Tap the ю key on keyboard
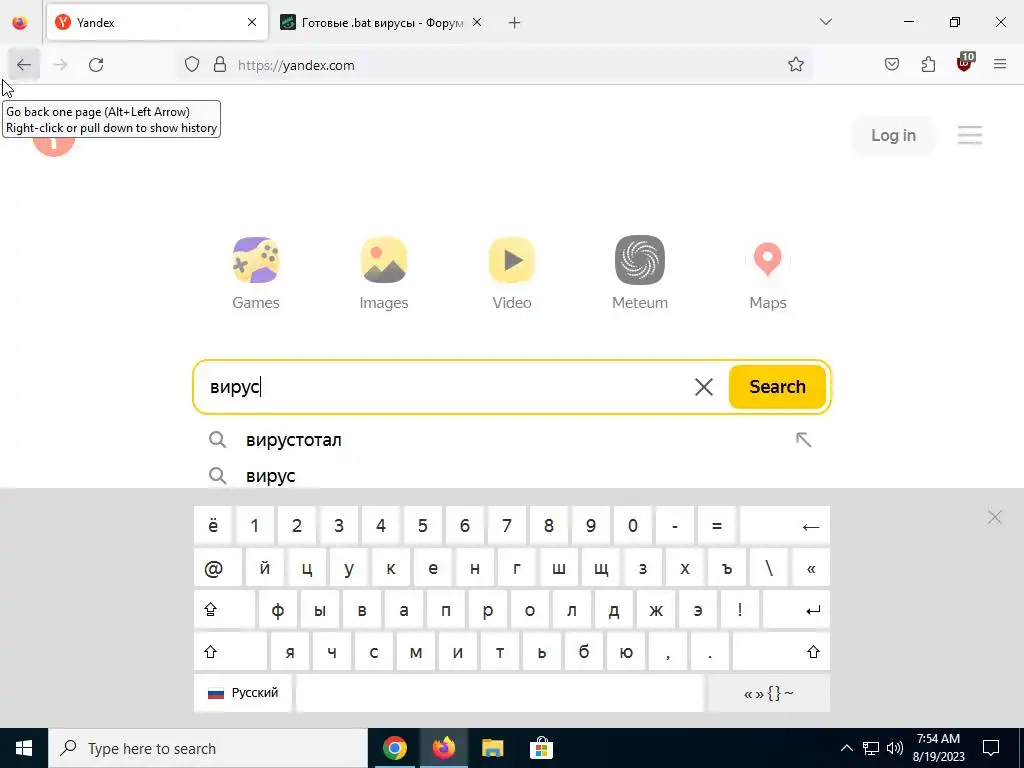 [626, 652]
